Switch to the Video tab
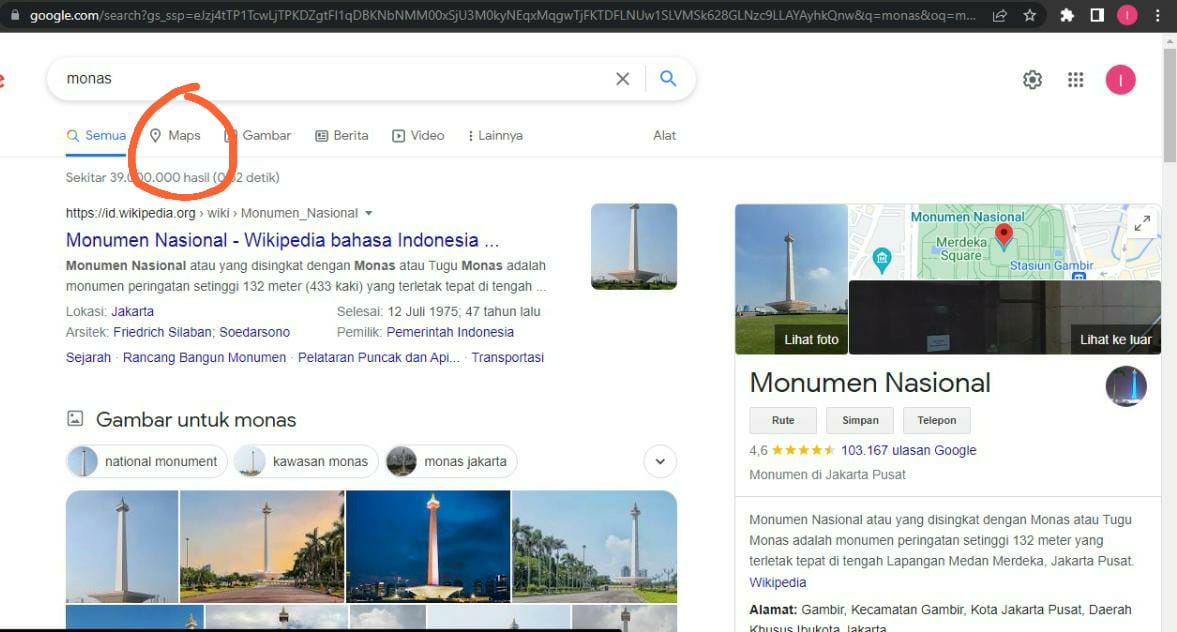The height and width of the screenshot is (632, 1177). pyautogui.click(x=418, y=136)
